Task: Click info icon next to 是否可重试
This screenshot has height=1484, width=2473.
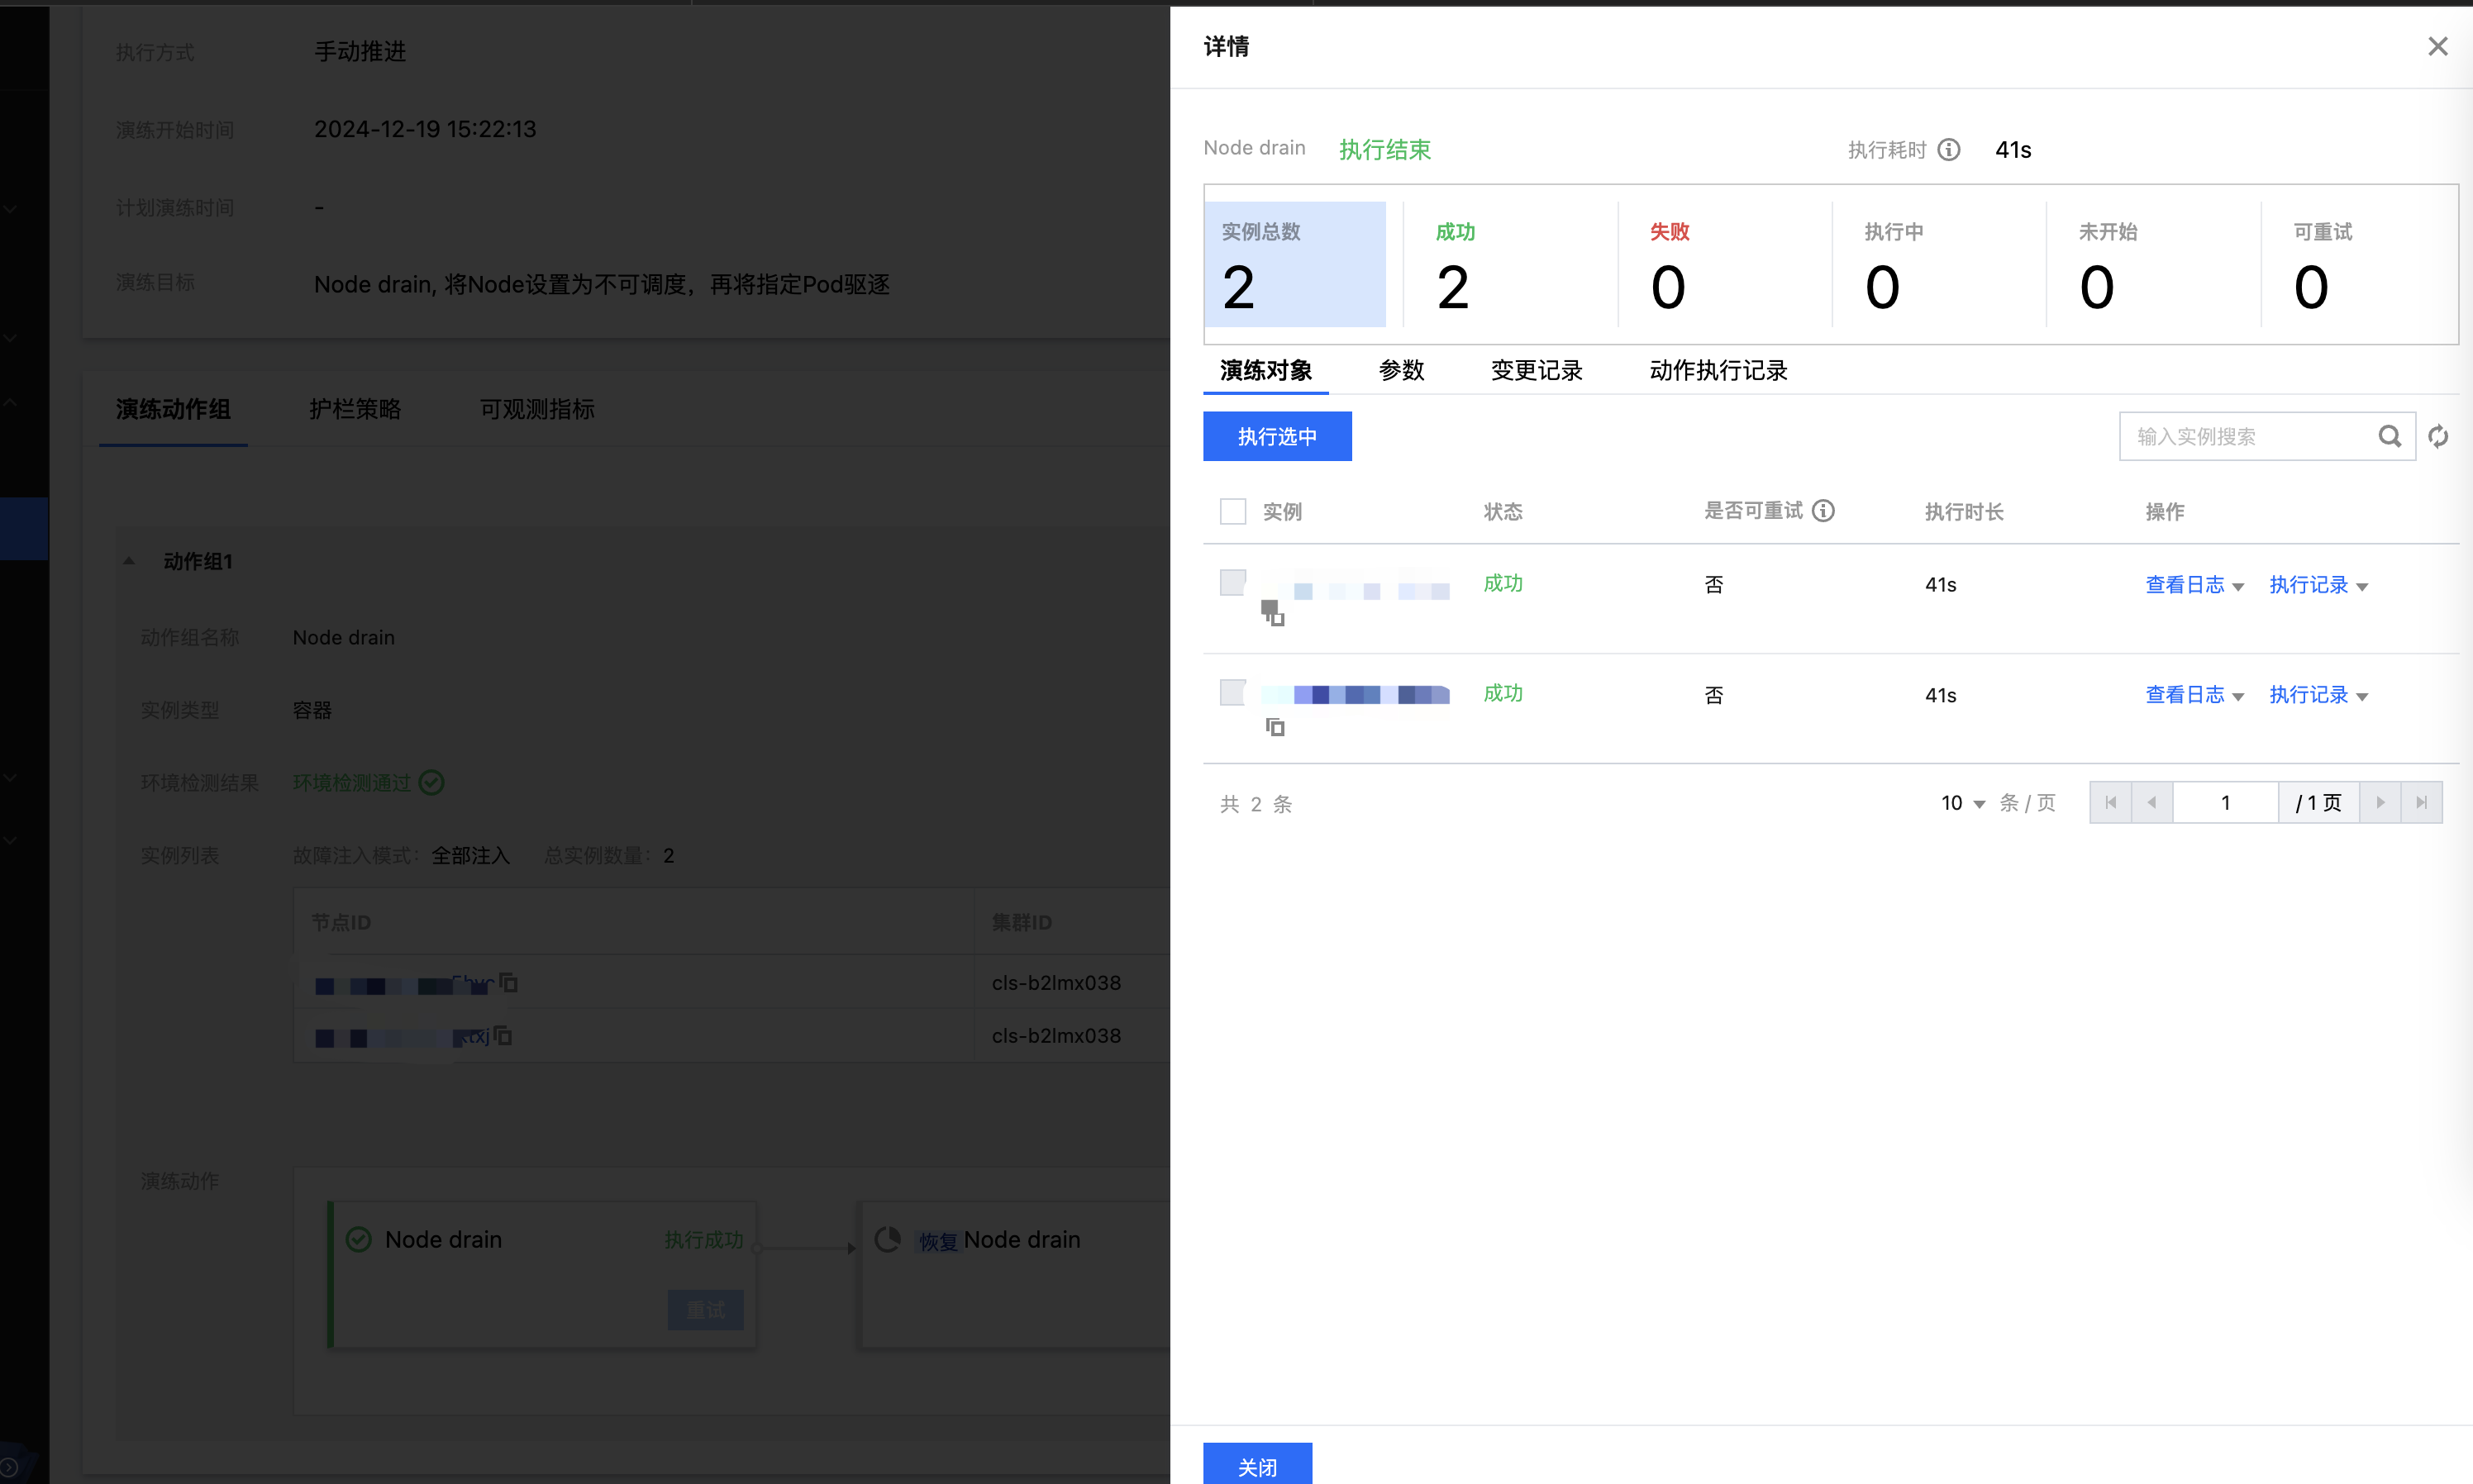Action: pos(1823,511)
